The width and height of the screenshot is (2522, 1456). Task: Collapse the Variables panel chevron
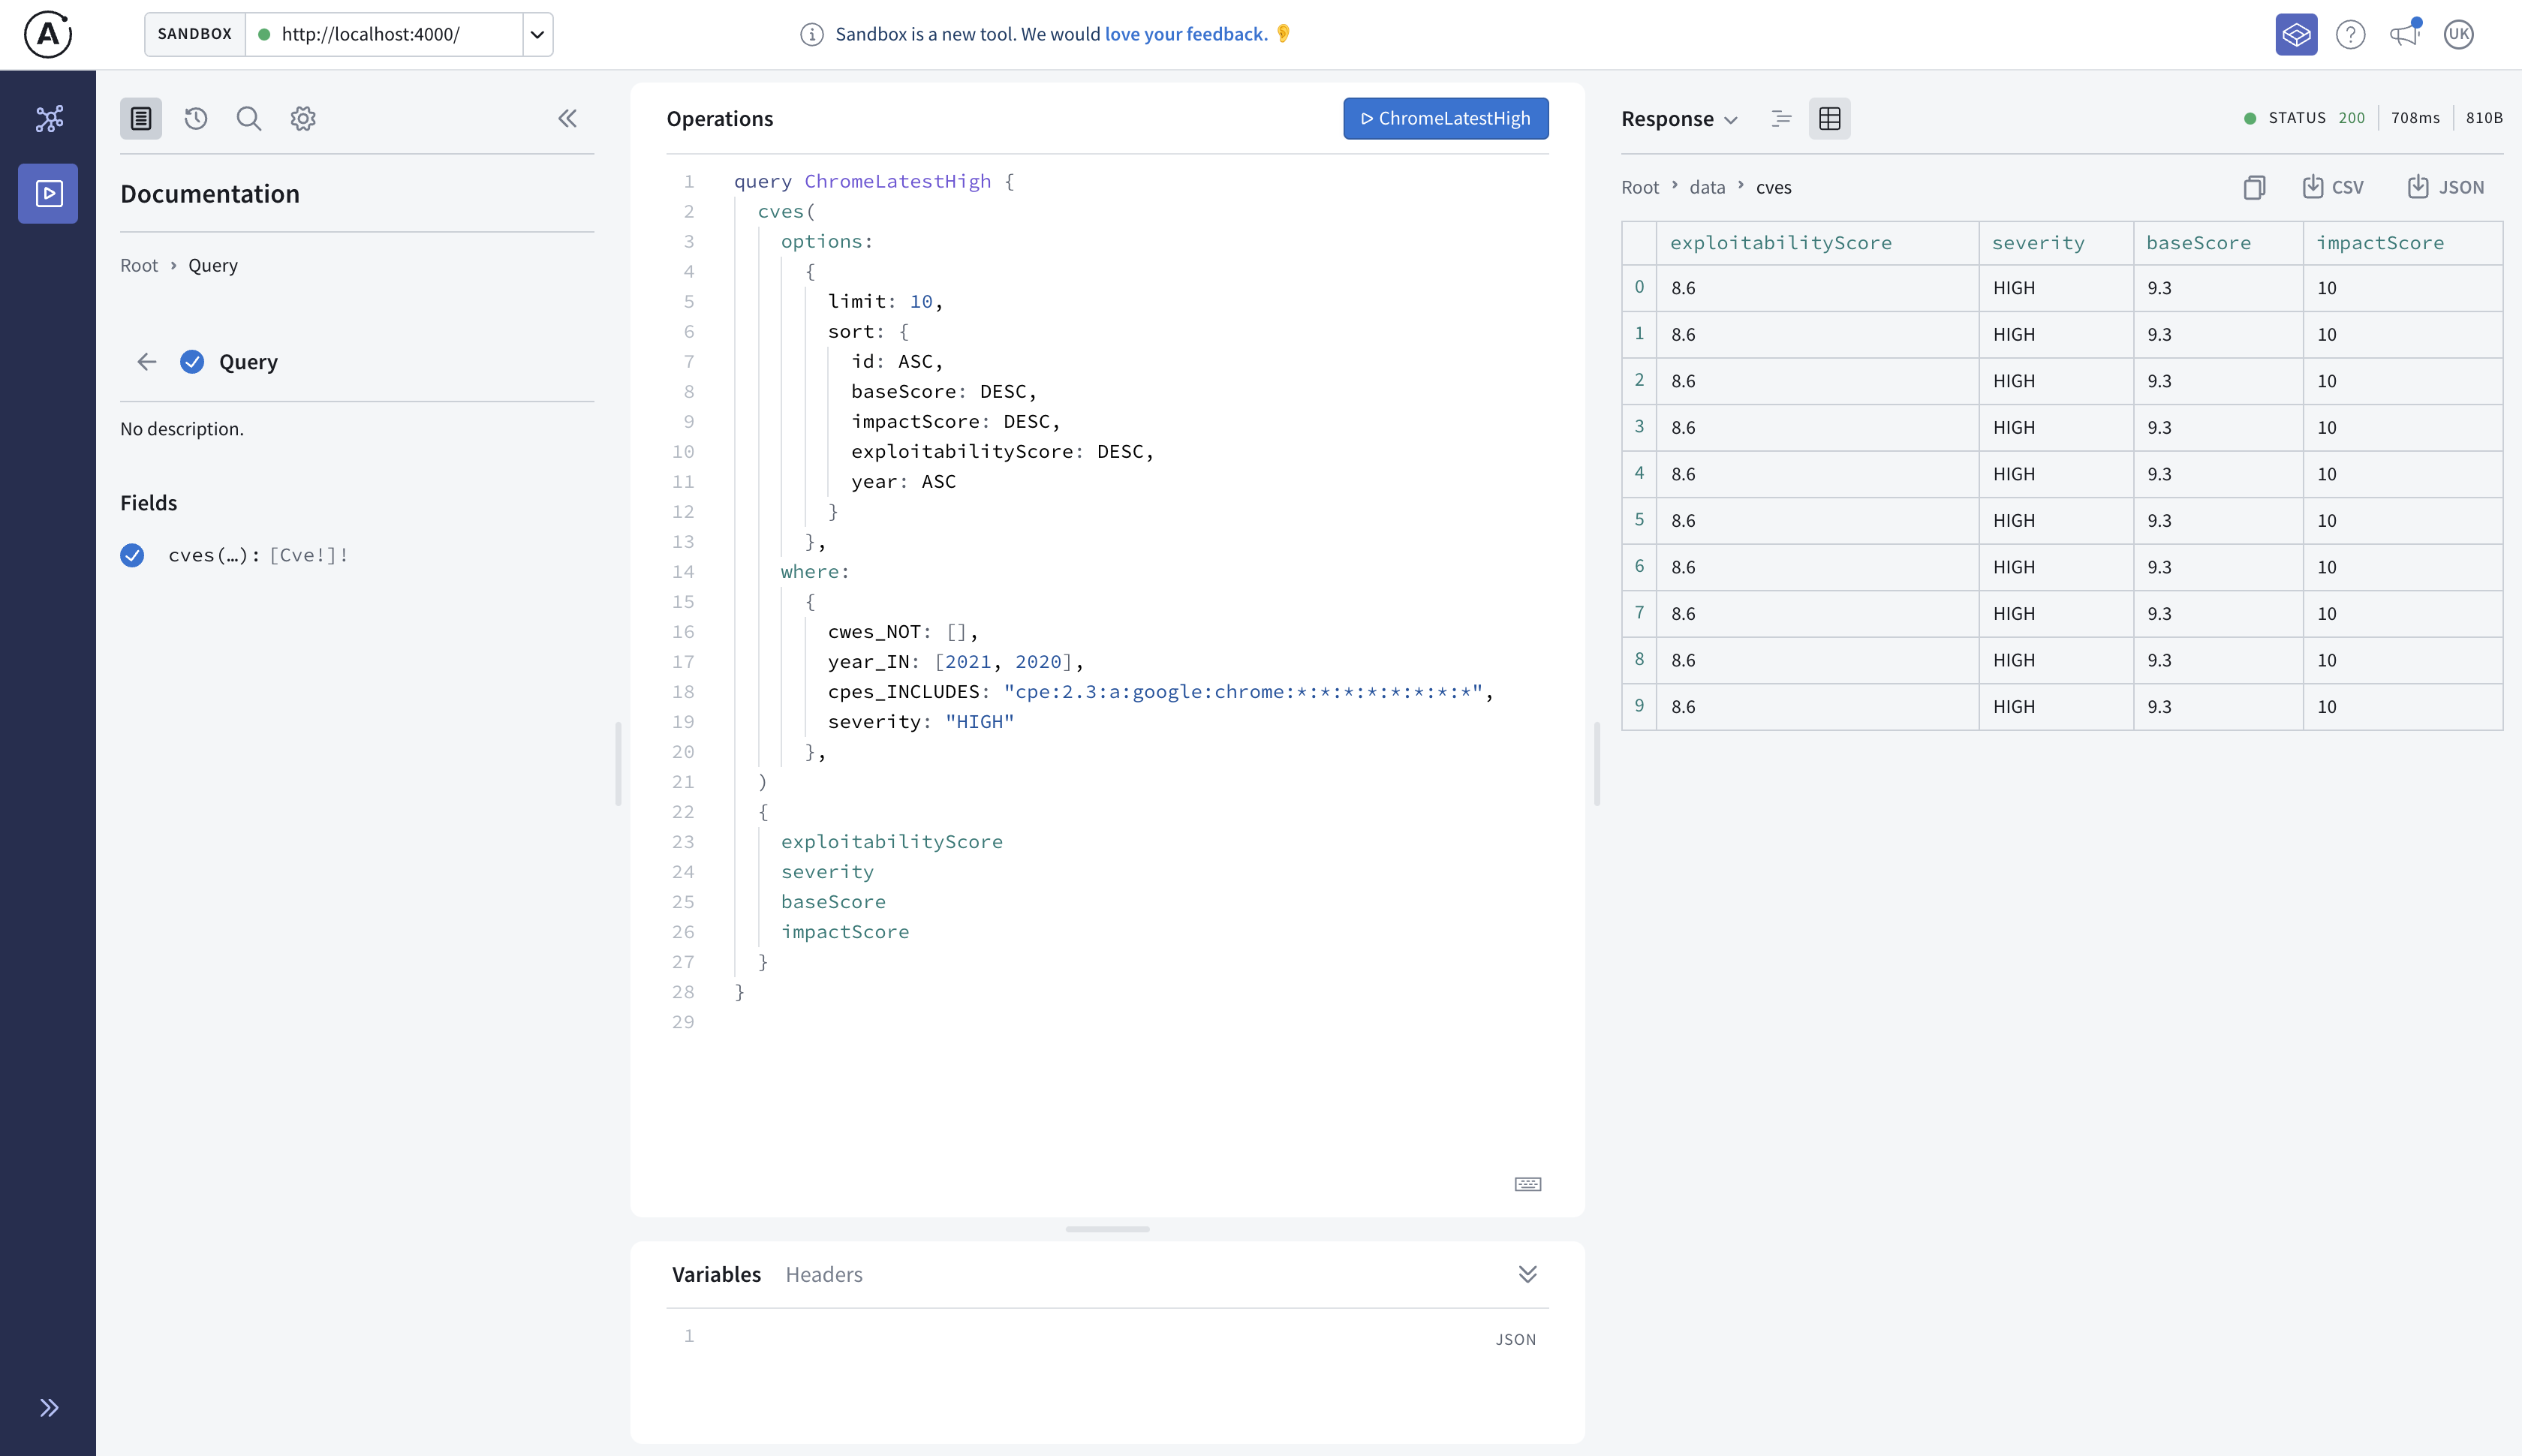[1527, 1273]
